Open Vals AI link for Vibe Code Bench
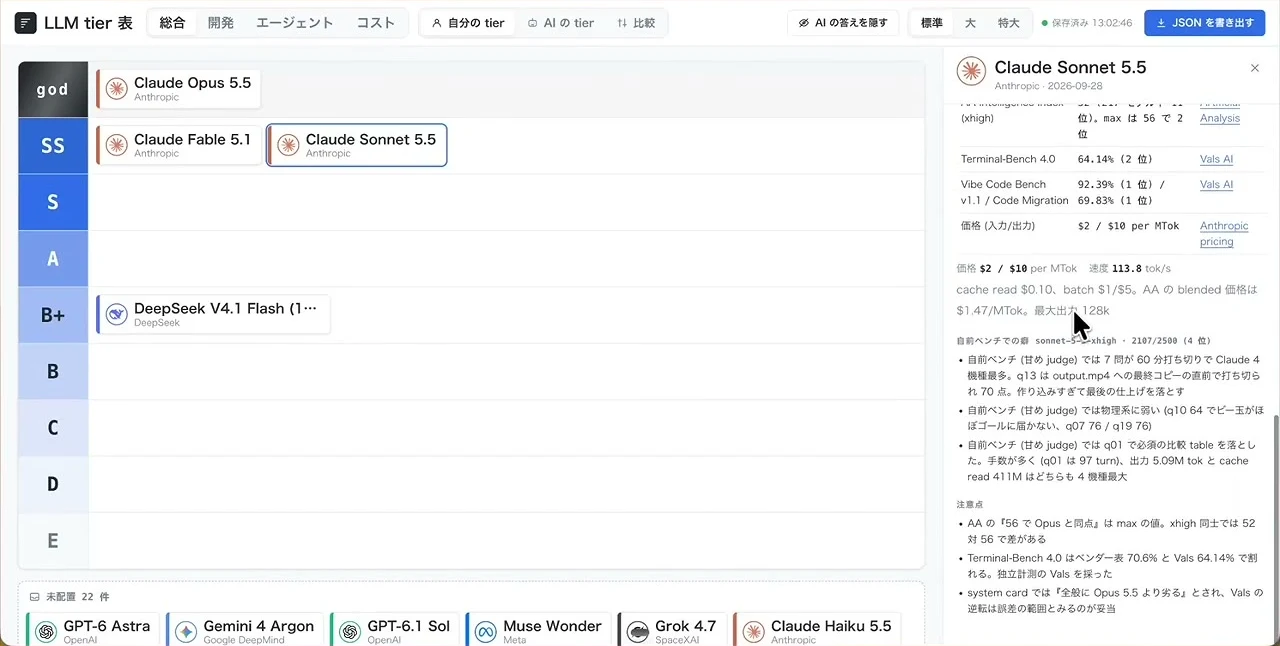 [1216, 184]
